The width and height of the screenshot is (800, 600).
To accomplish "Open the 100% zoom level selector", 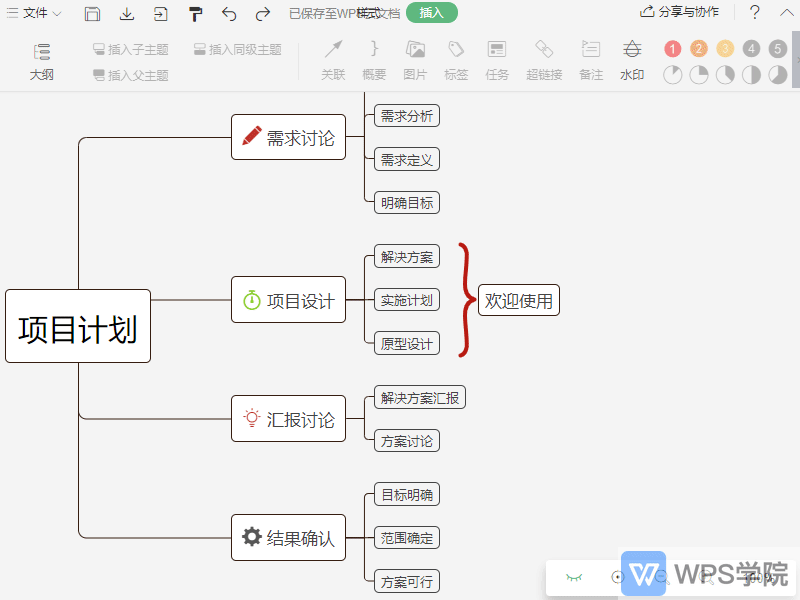I will [x=754, y=577].
